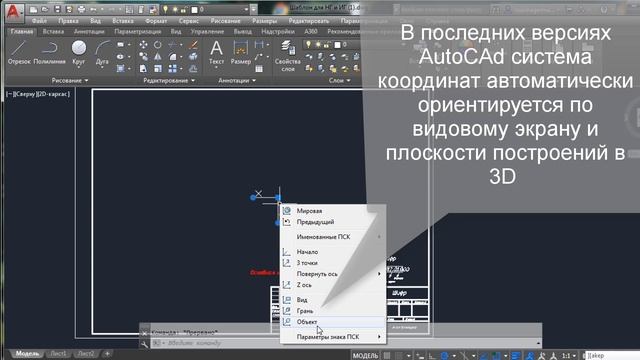Click the Erase tool icon

[x=193, y=44]
